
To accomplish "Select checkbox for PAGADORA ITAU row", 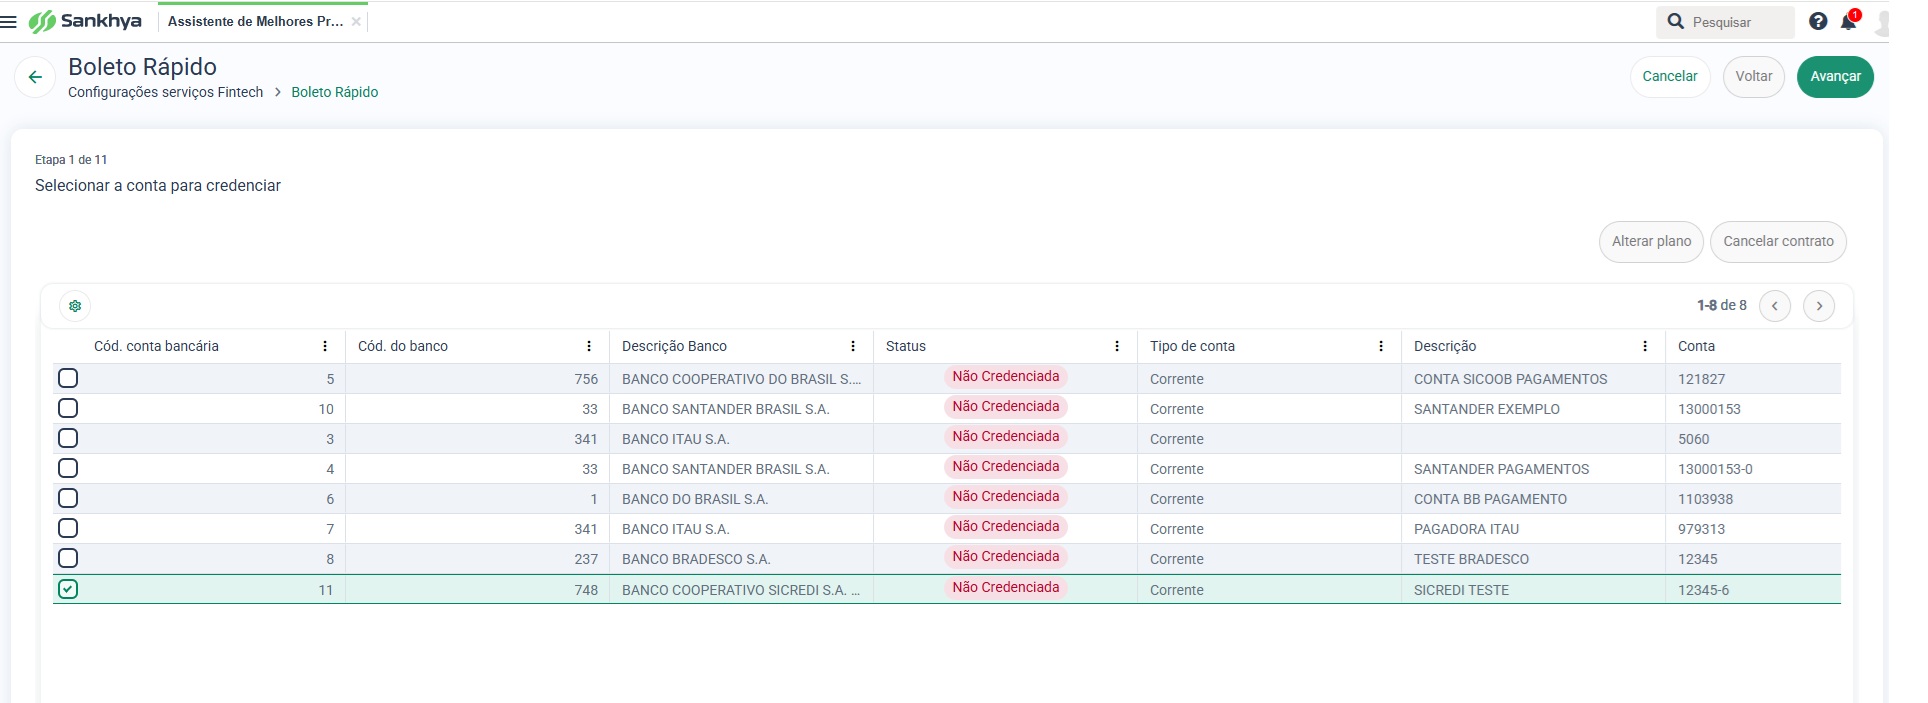I will click(x=68, y=528).
